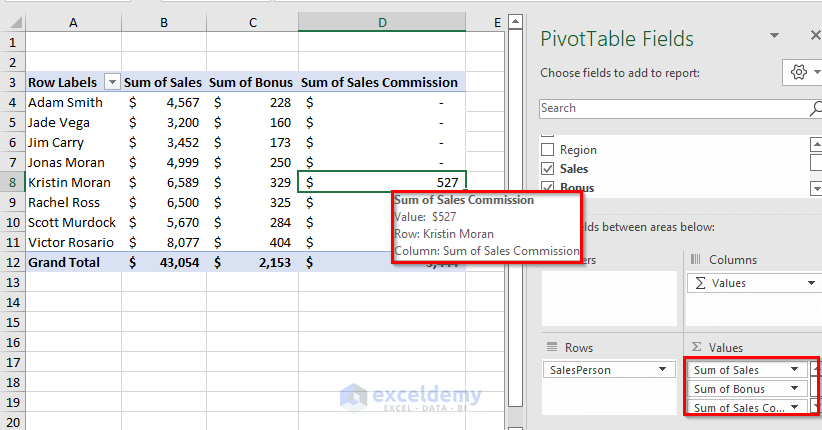The width and height of the screenshot is (822, 430).
Task: Open the Values dropdown in Columns area
Action: 810,283
